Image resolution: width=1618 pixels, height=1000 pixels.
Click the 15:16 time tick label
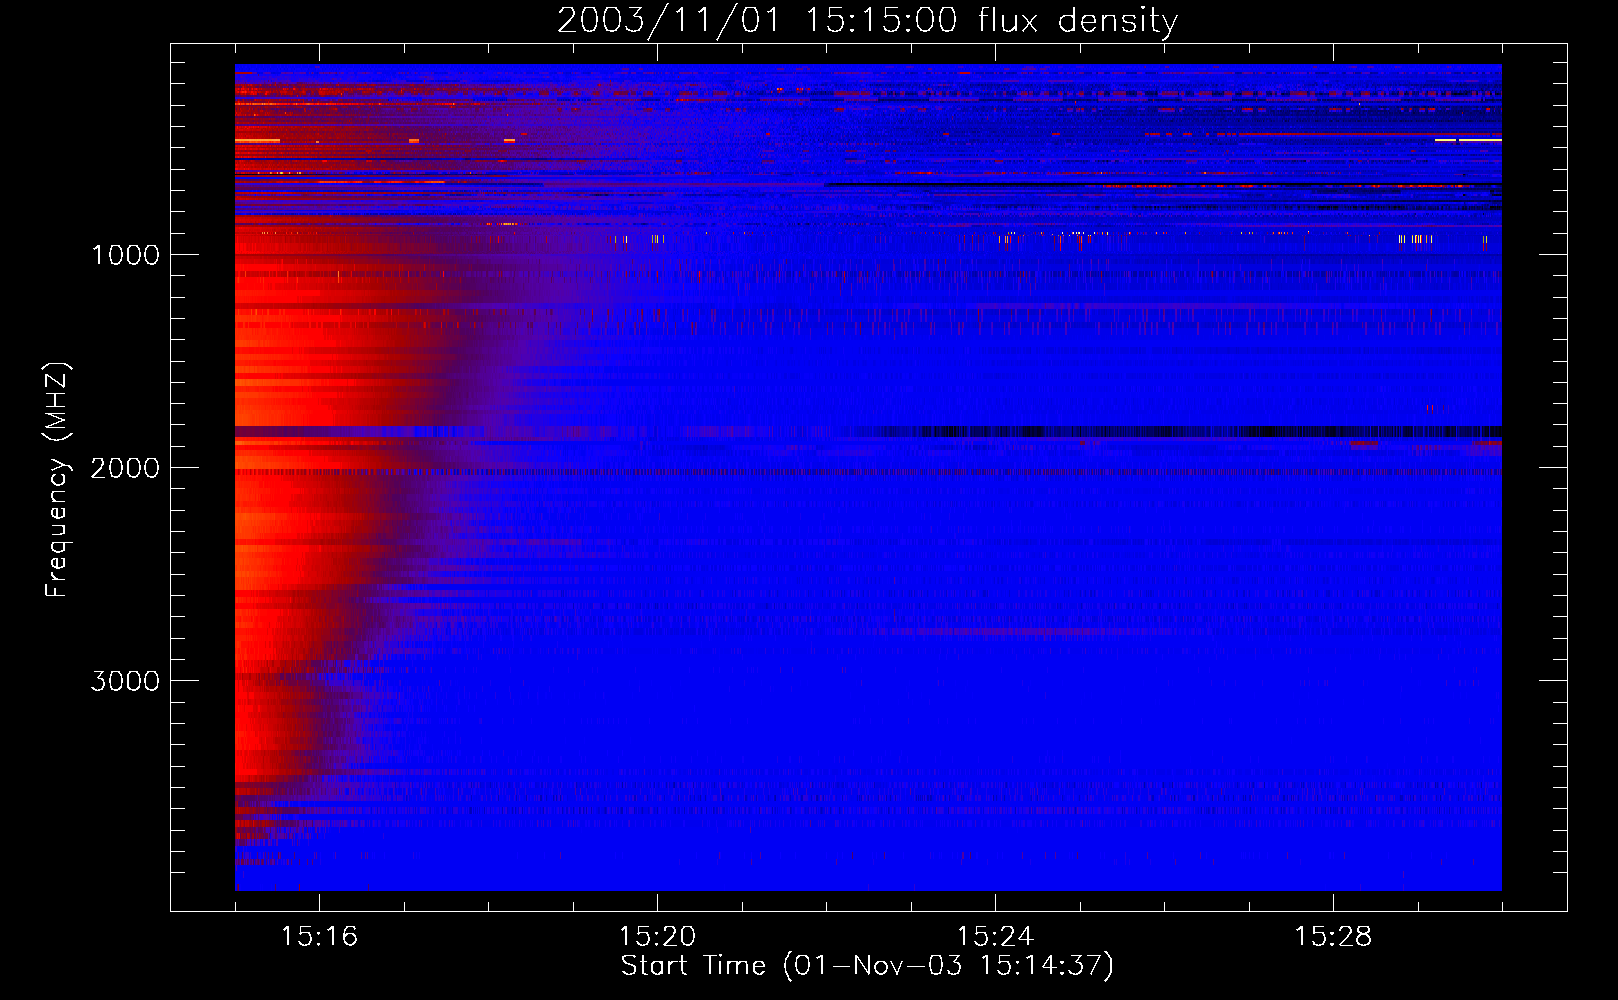point(319,937)
